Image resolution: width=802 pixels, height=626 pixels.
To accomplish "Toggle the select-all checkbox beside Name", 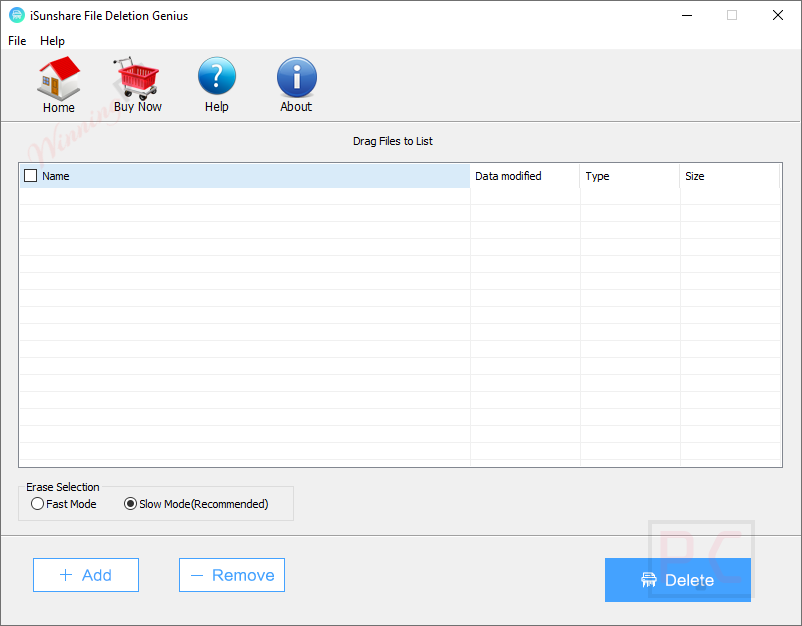I will 31,175.
